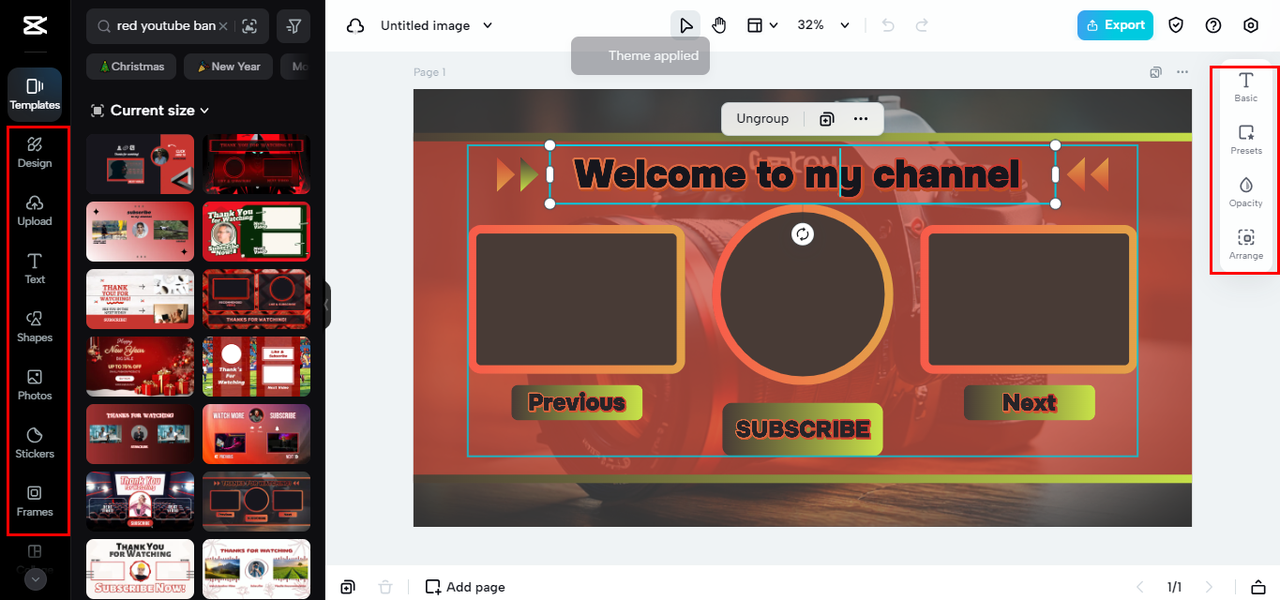Open the Photos sidebar panel
The width and height of the screenshot is (1280, 600).
[x=35, y=384]
